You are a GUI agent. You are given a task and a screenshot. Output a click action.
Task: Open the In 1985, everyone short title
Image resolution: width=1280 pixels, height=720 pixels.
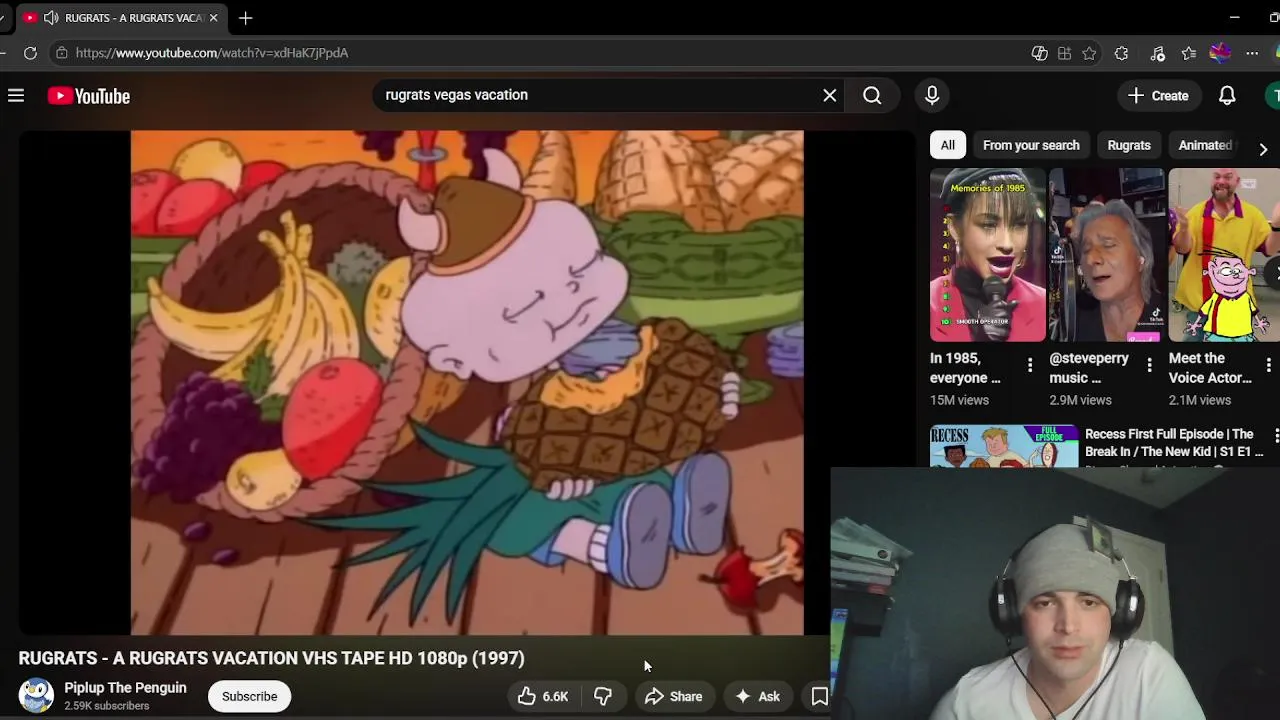point(965,368)
